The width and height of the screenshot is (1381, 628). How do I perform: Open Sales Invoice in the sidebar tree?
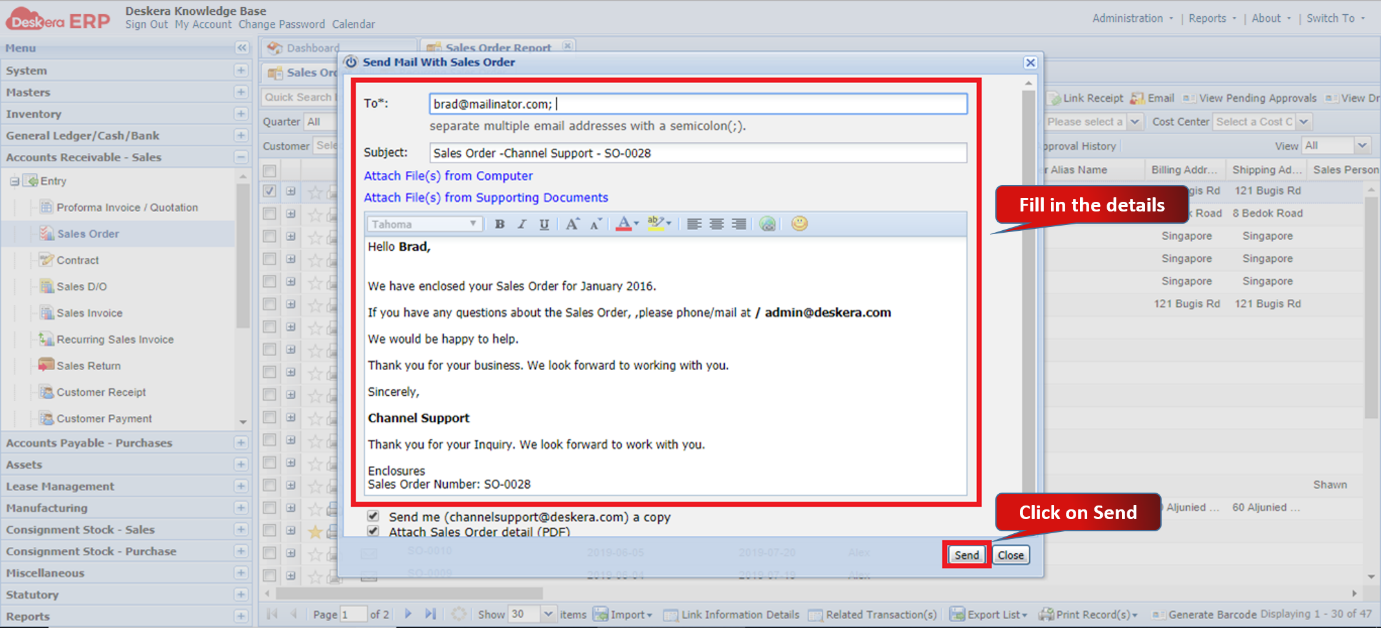pyautogui.click(x=90, y=313)
